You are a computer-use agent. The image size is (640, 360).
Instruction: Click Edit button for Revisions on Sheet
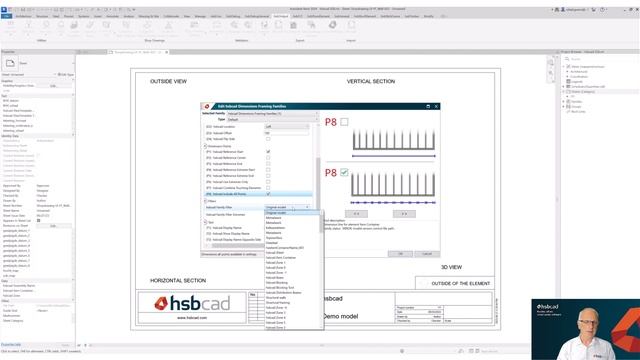53,226
